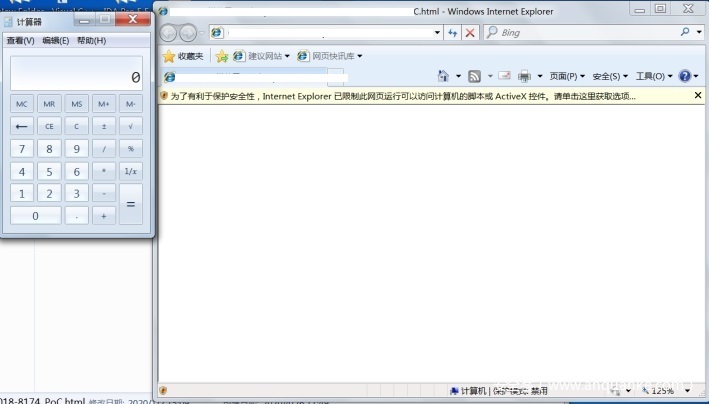Click the information bar message text for options
Viewport: 709px width, 404px height.
click(403, 96)
